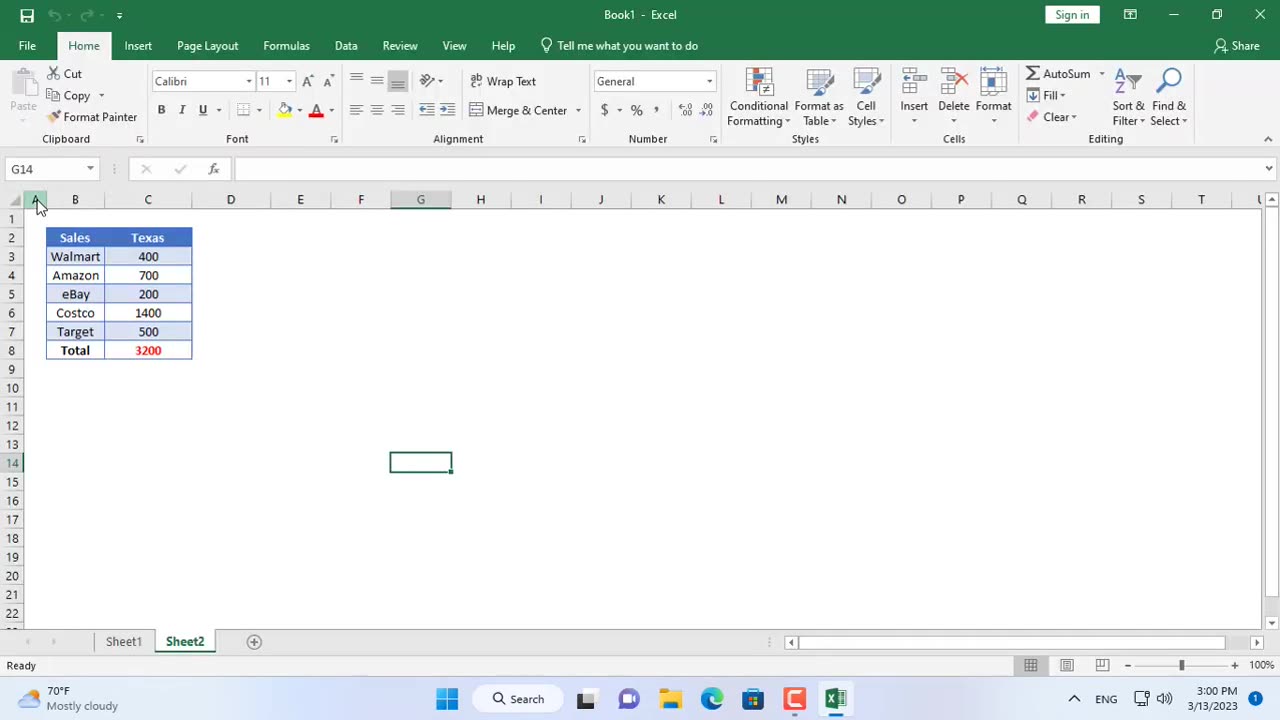1280x720 pixels.
Task: Open the Formulas ribbon tab
Action: click(286, 46)
